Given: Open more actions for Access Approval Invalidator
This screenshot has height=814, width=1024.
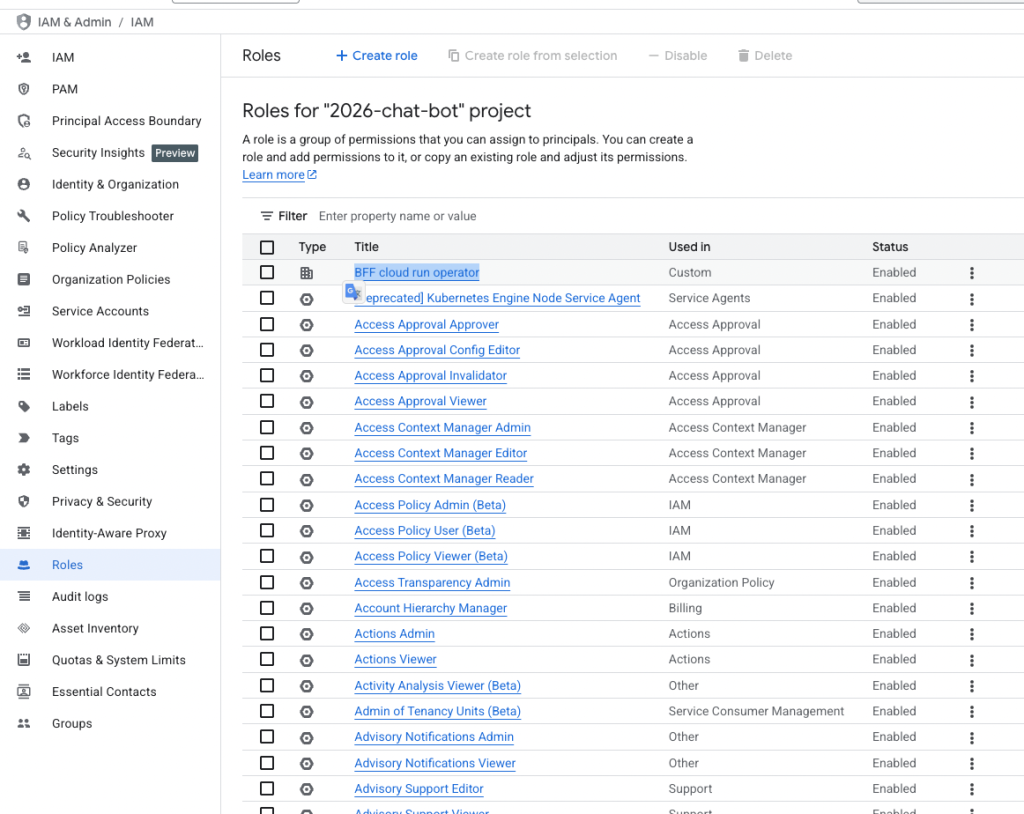Looking at the screenshot, I should coord(972,376).
